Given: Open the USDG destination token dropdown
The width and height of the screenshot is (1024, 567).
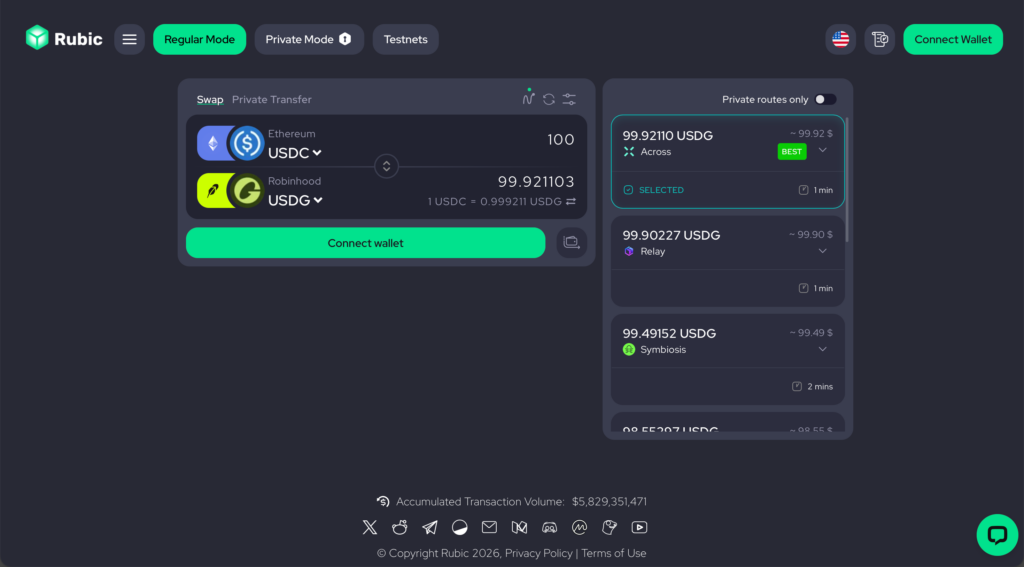Looking at the screenshot, I should point(295,201).
